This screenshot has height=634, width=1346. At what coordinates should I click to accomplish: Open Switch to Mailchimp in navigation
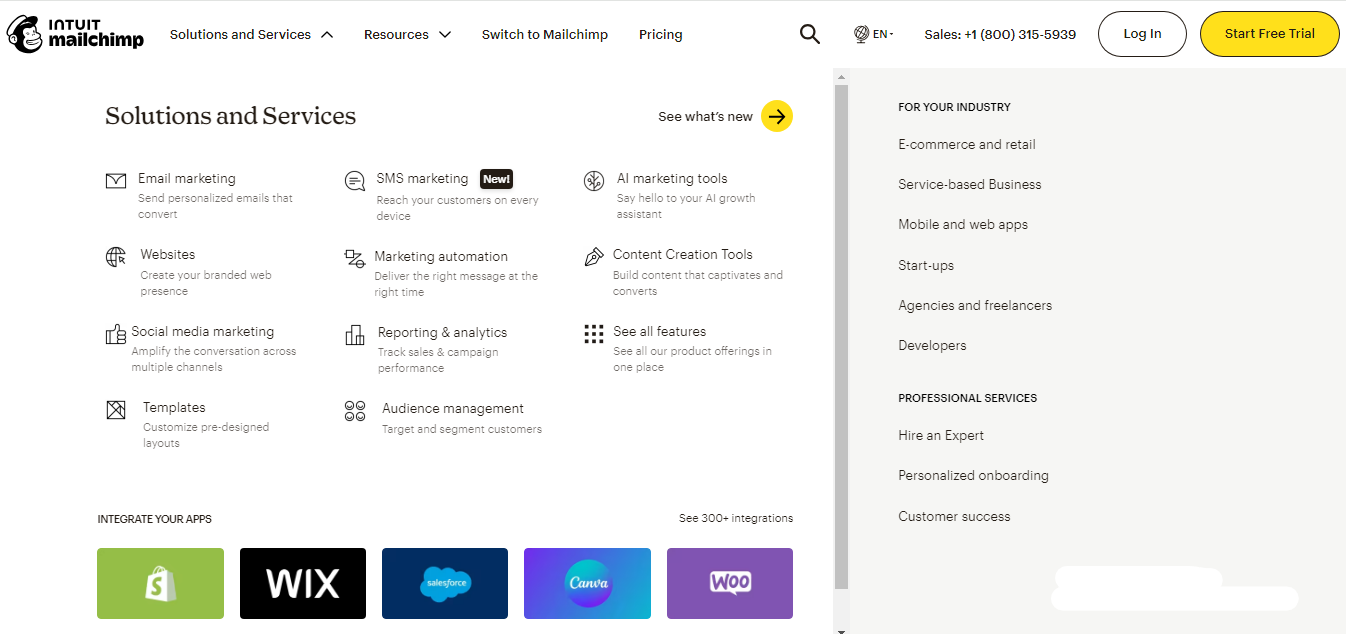[x=545, y=34]
